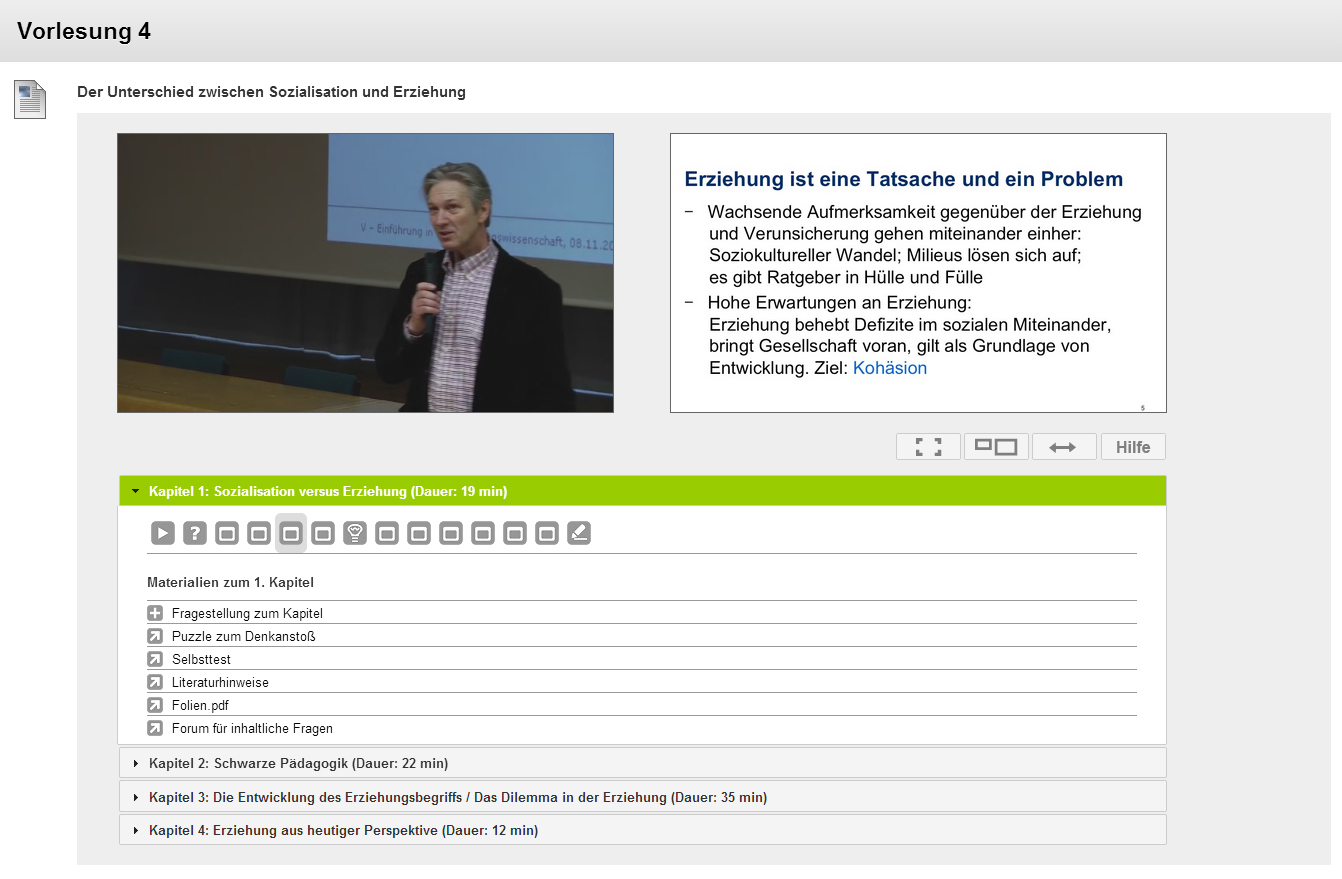Expand Kapitel 4: Erziehung aus heutiger Perspektive
Image resolution: width=1342 pixels, height=879 pixels.
(642, 830)
